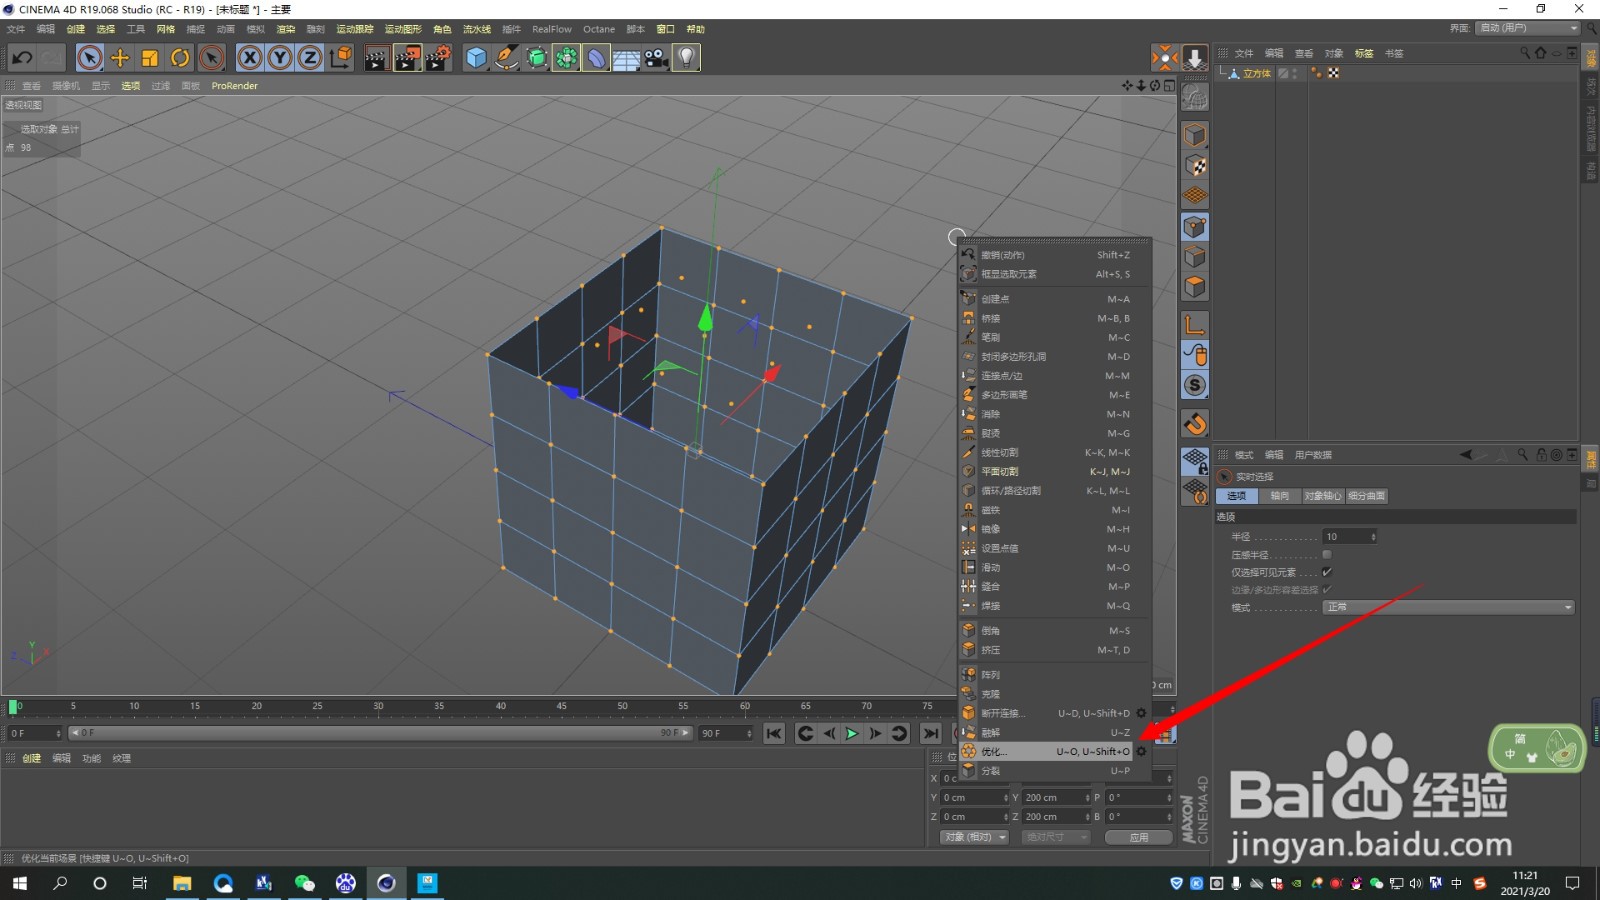Toggle only select visible elements checkbox
1600x900 pixels.
pyautogui.click(x=1327, y=572)
